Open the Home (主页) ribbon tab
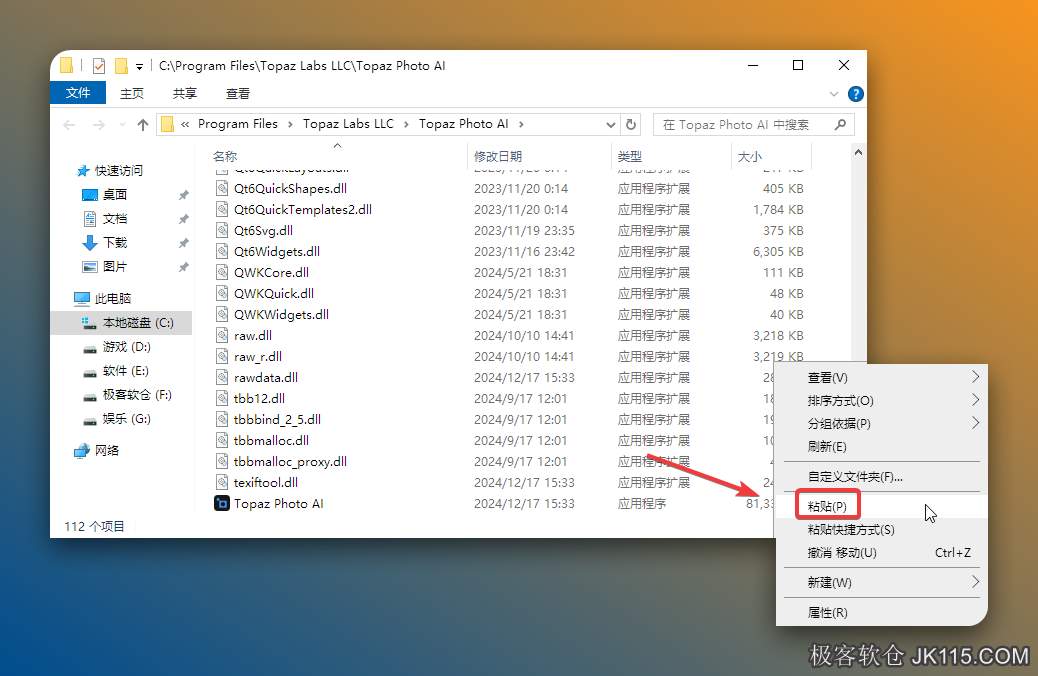Image resolution: width=1038 pixels, height=676 pixels. (x=132, y=93)
